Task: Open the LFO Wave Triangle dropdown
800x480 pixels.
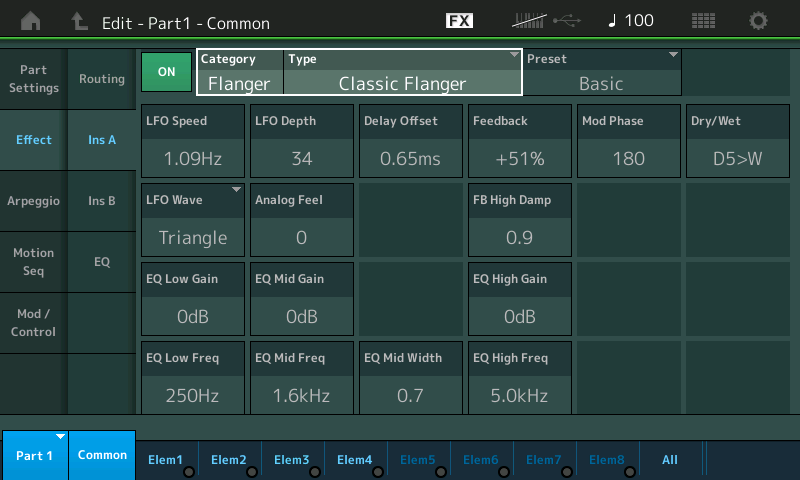Action: pyautogui.click(x=193, y=220)
